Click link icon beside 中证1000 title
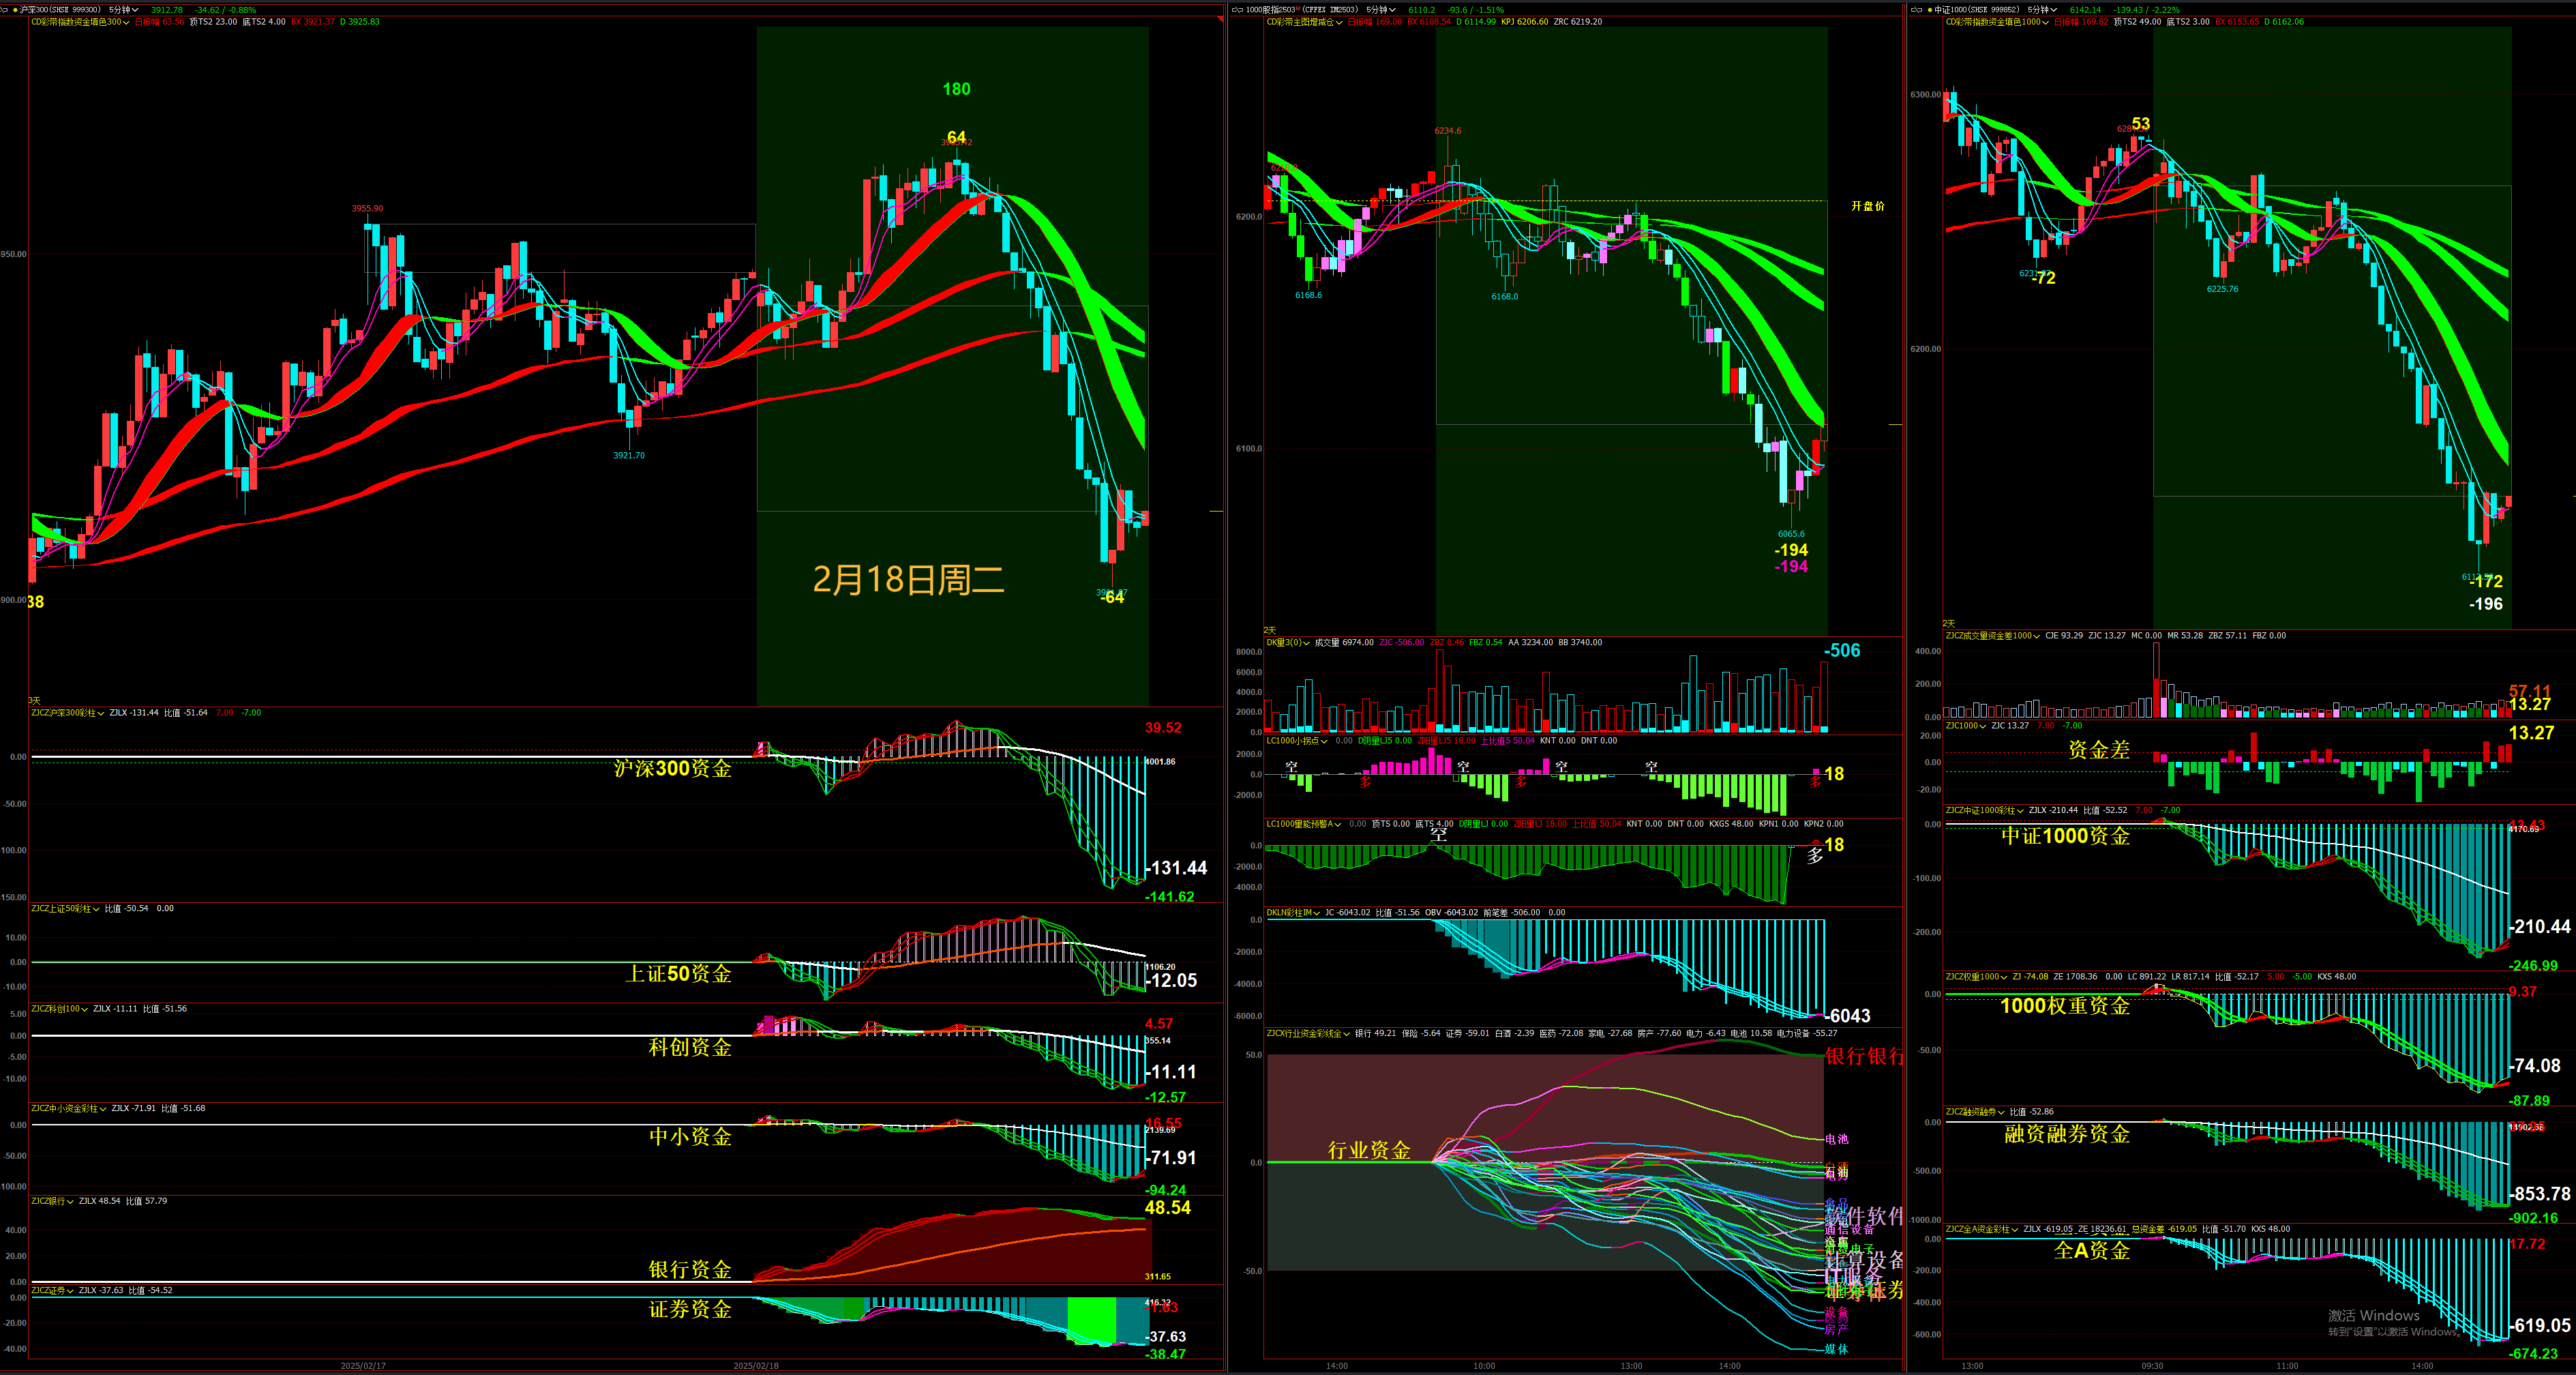The height and width of the screenshot is (1375, 2576). [x=1917, y=10]
